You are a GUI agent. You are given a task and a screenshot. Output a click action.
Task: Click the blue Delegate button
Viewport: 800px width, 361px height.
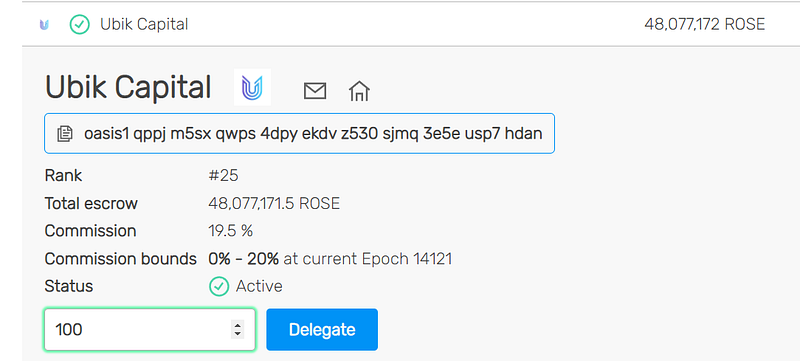pyautogui.click(x=322, y=329)
